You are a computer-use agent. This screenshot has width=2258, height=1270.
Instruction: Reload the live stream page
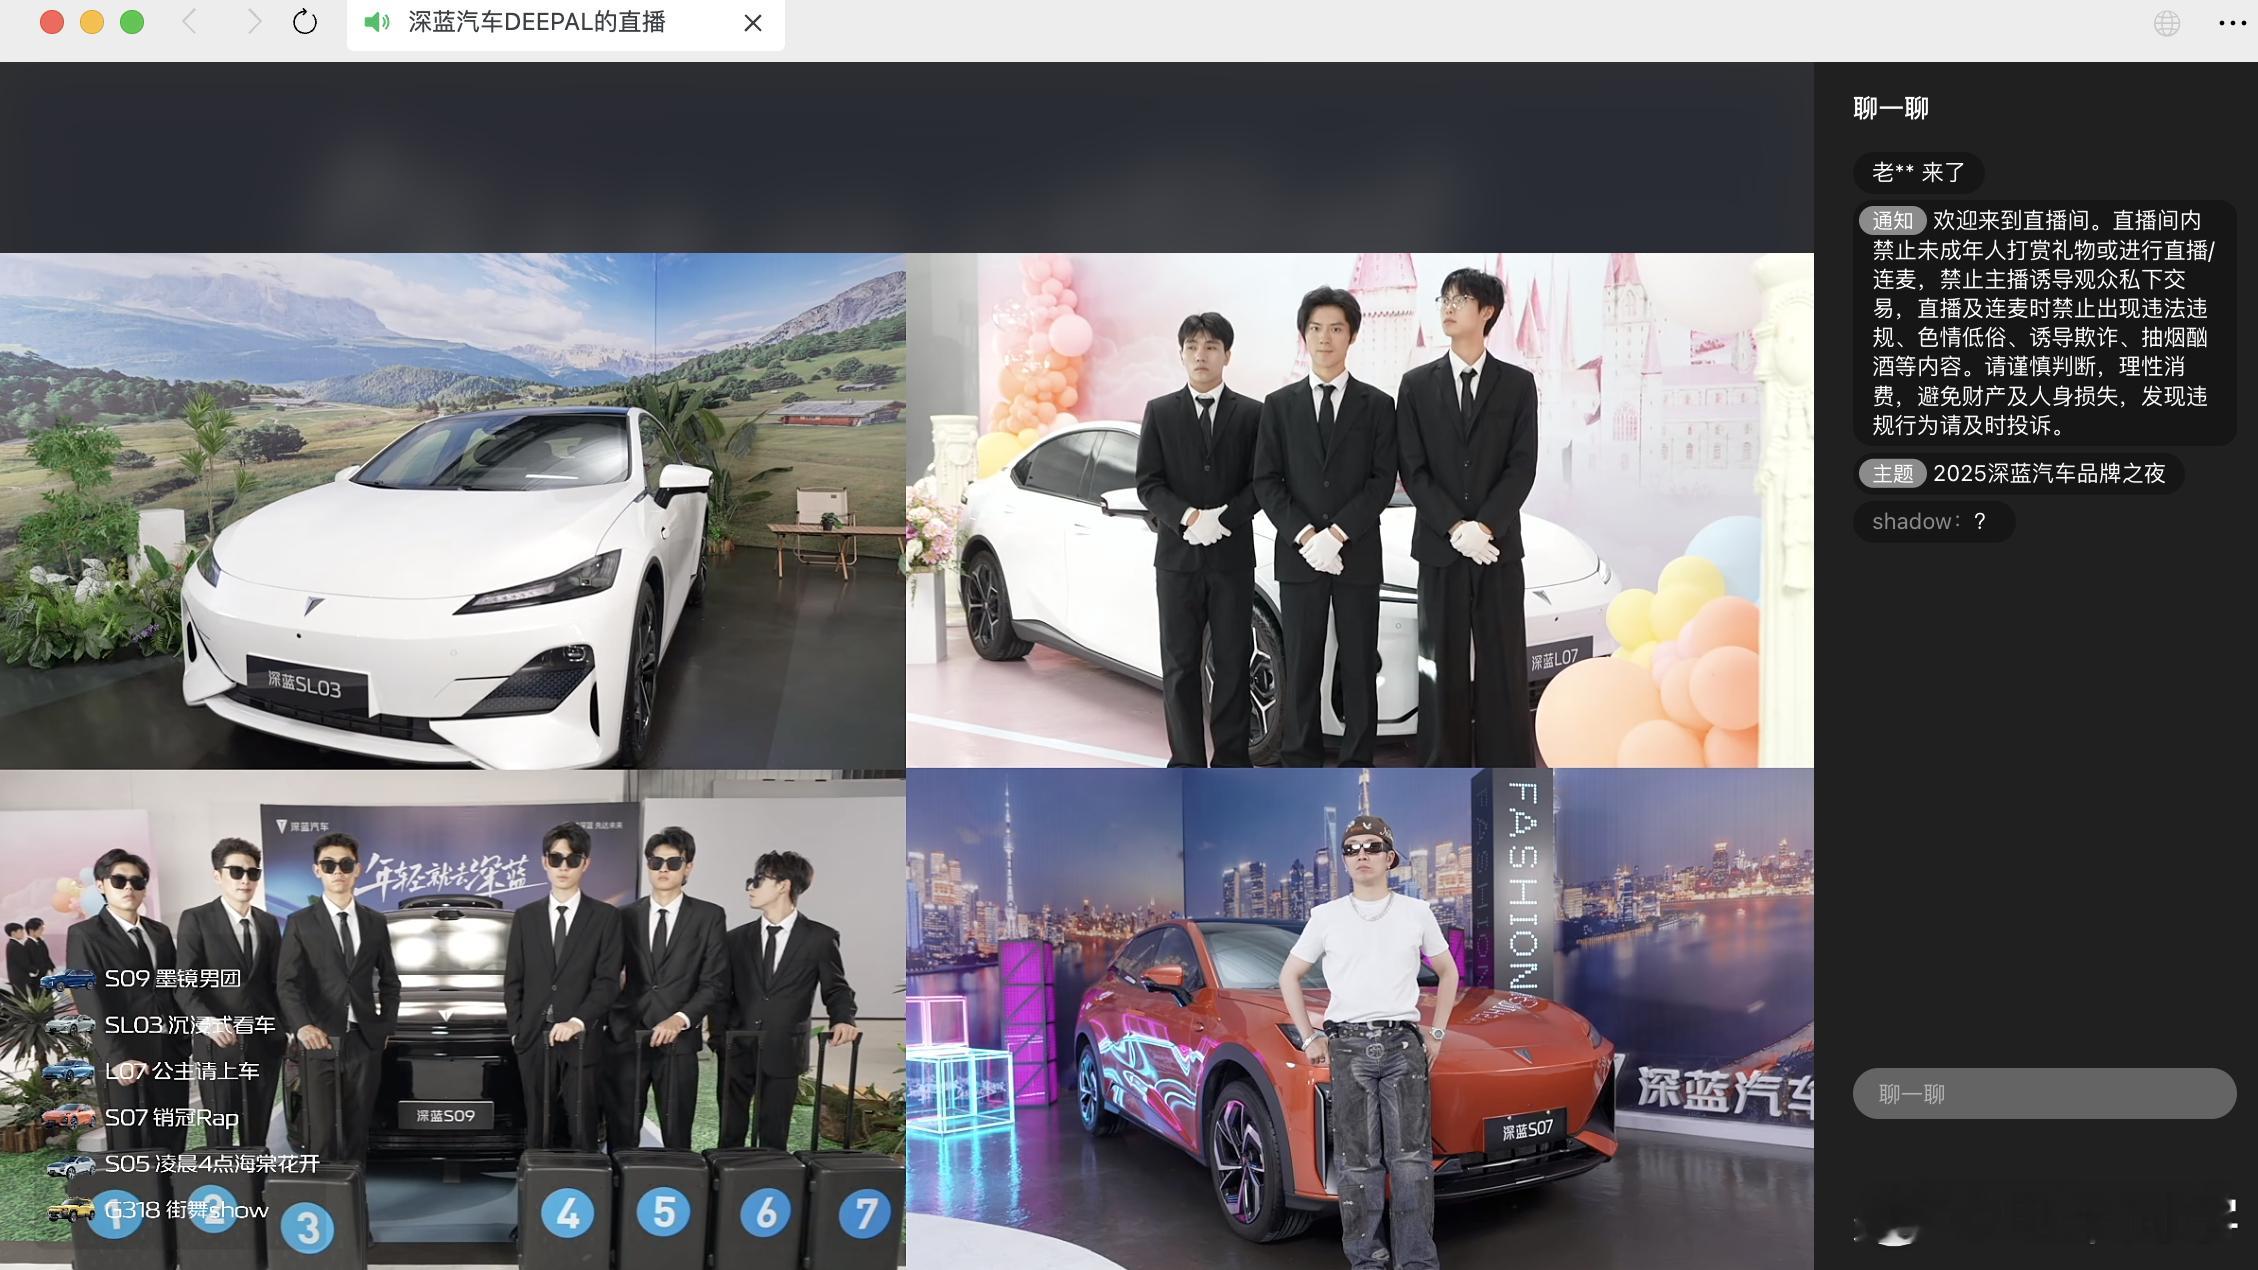(x=305, y=22)
